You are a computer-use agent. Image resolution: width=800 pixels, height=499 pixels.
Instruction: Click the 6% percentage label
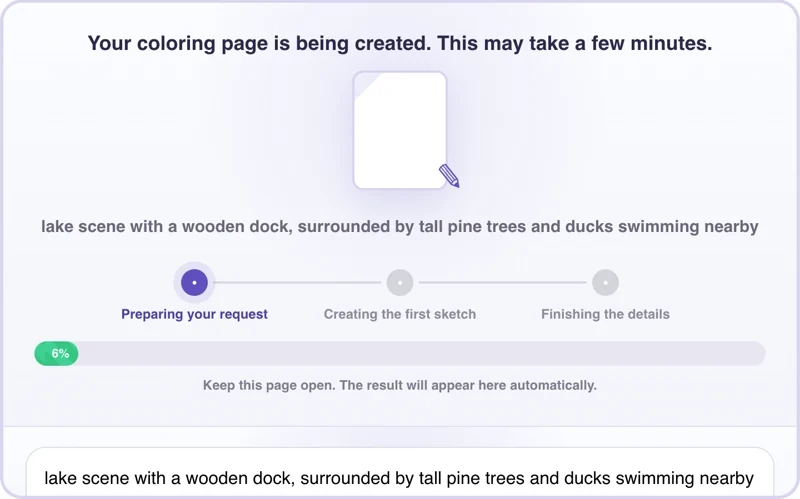(60, 354)
